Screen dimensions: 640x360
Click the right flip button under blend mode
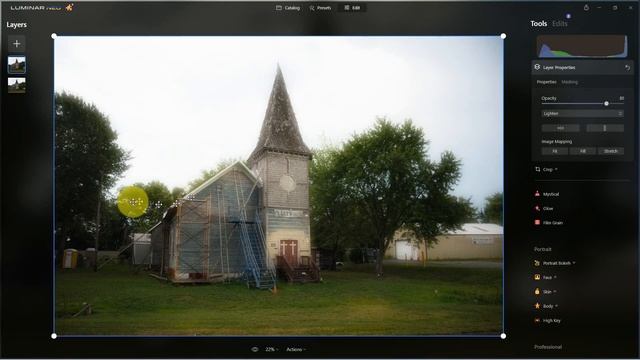click(x=605, y=128)
